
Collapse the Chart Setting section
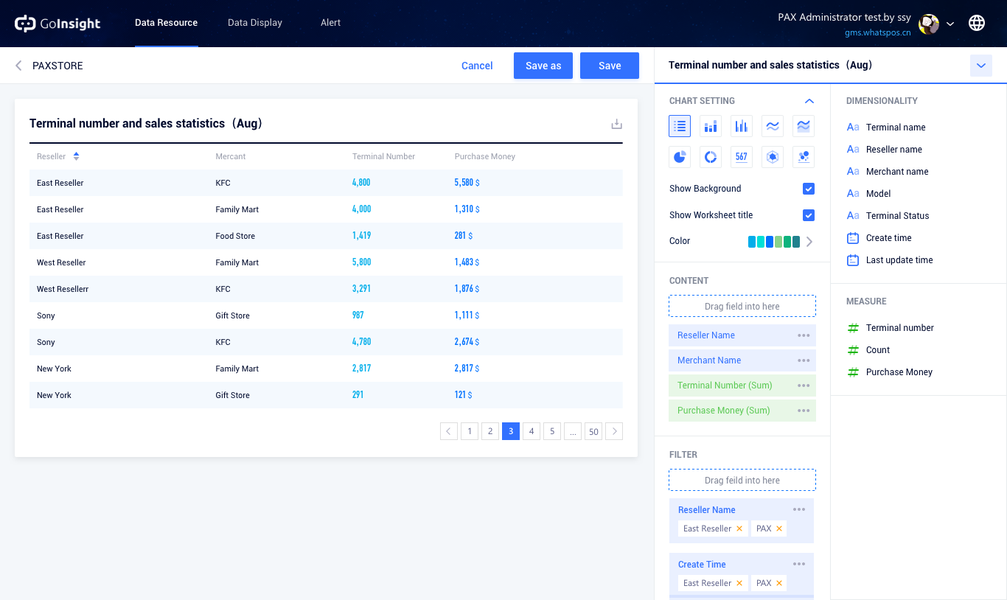(809, 101)
